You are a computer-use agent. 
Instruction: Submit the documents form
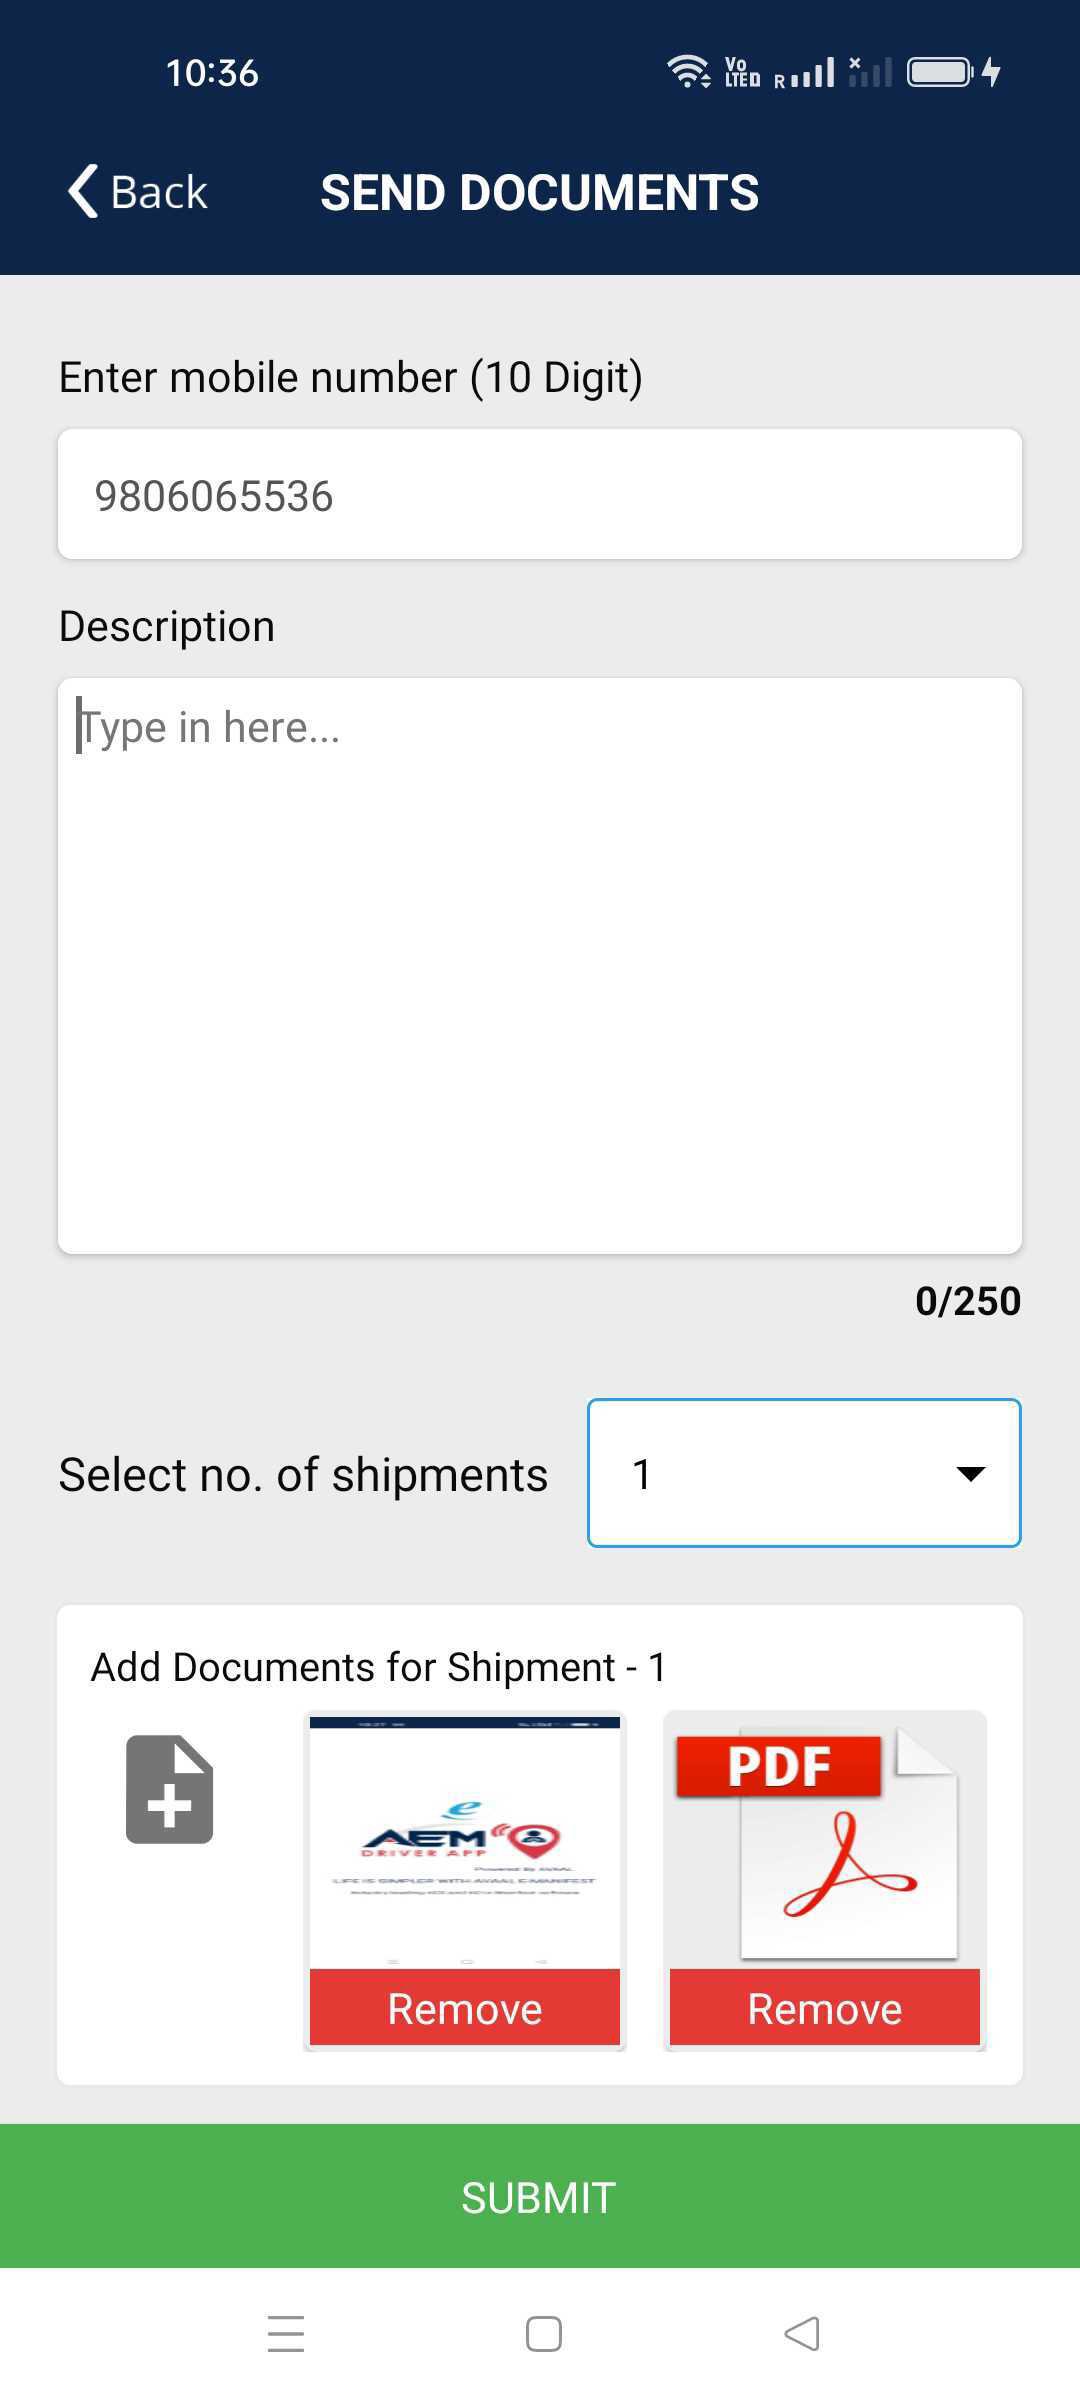(x=540, y=2196)
